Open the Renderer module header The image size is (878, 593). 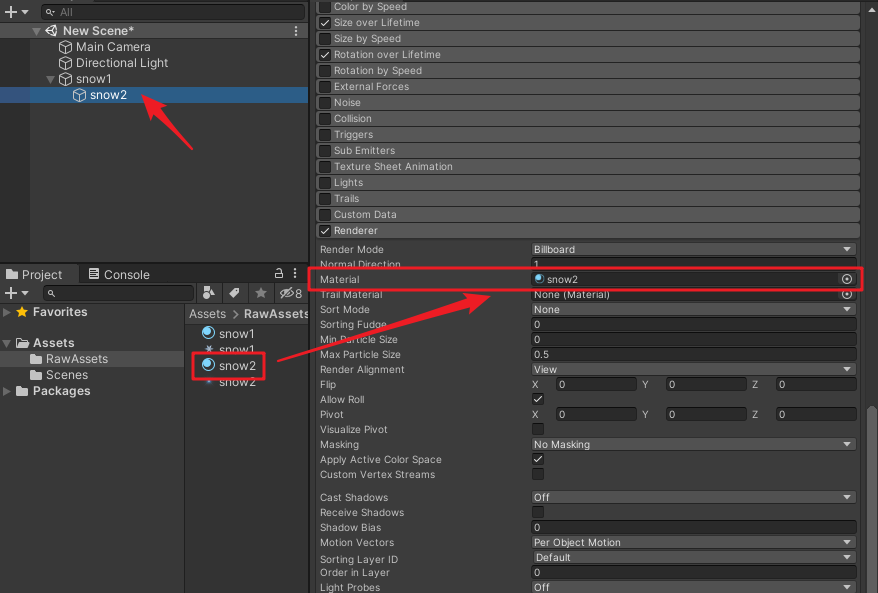click(x=588, y=231)
